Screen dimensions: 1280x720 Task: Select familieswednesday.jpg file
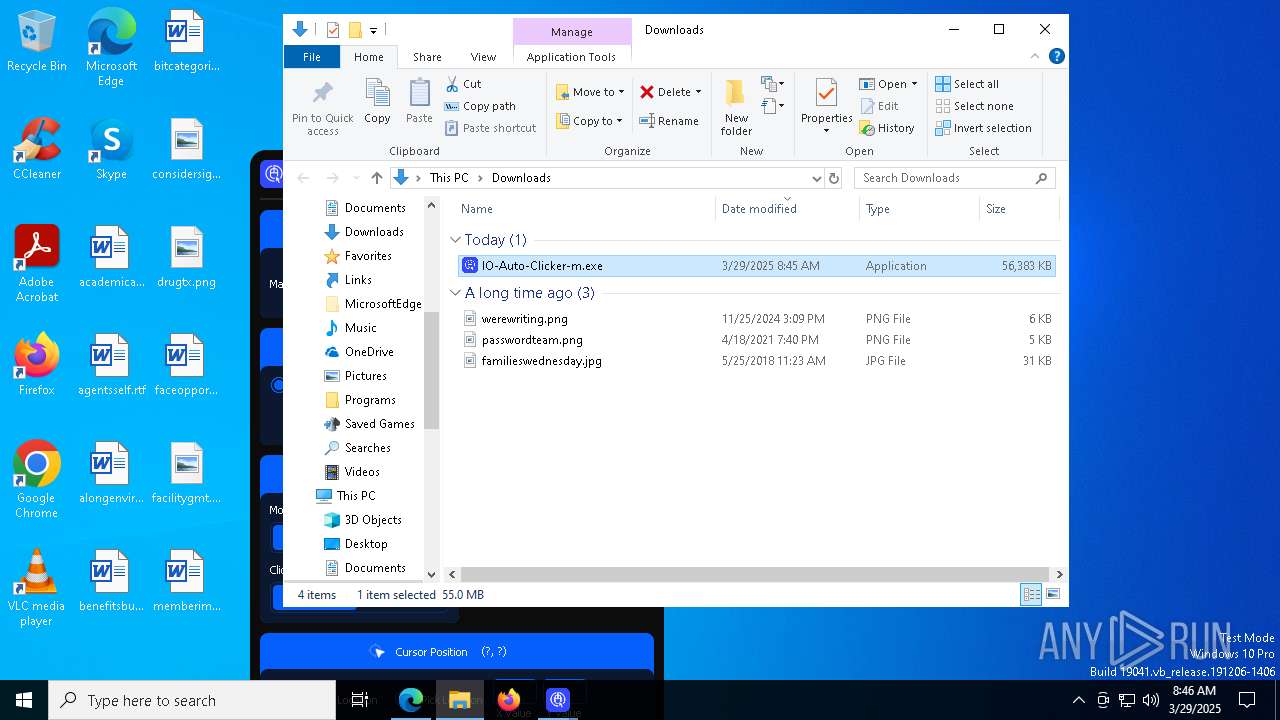coord(756,361)
